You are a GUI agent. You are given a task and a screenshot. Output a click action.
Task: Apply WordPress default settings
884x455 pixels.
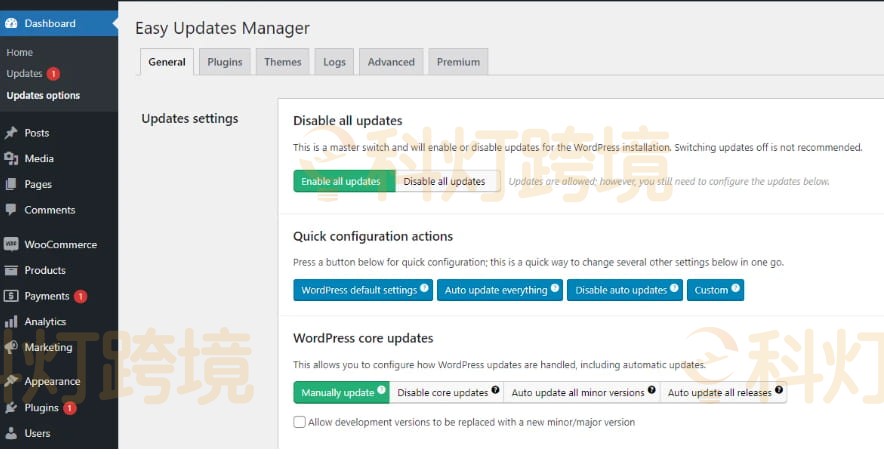pos(363,290)
